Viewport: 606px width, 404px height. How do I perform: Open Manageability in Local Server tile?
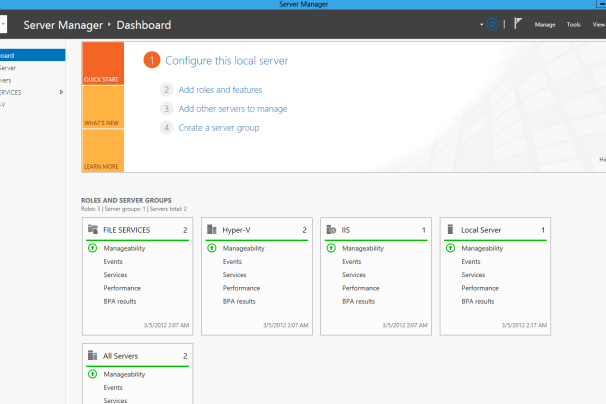(x=482, y=248)
